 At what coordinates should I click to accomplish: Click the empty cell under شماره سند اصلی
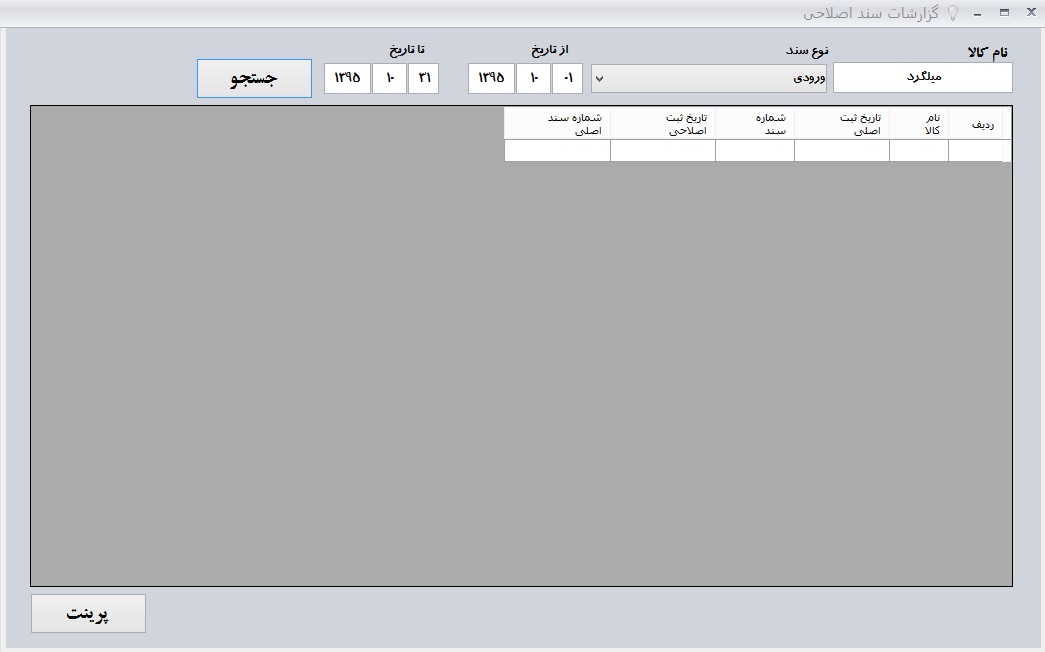click(x=558, y=151)
